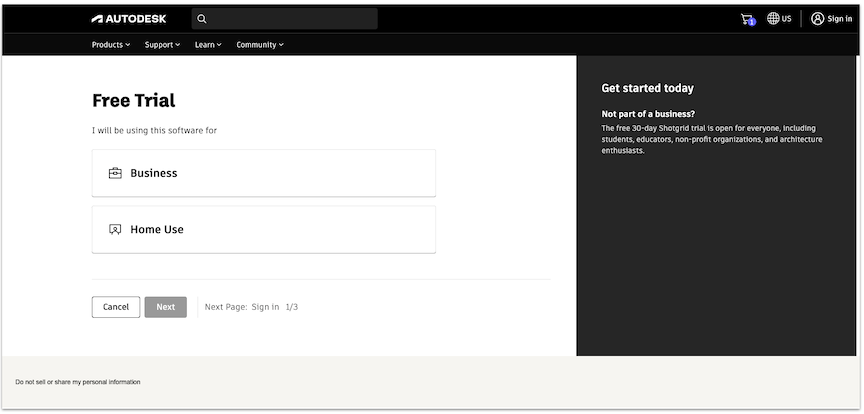Screen dimensions: 864x414
Task: Click the briefcase icon in Business card
Action: point(115,173)
